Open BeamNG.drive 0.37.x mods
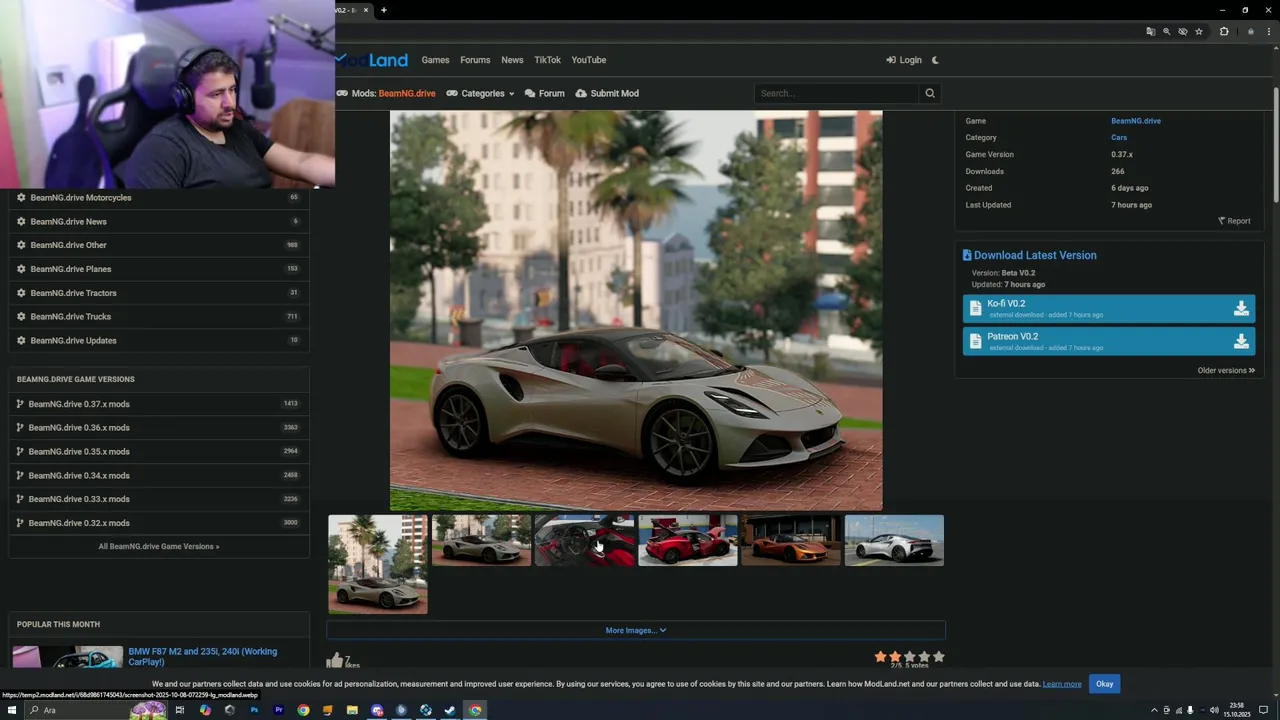The height and width of the screenshot is (720, 1280). coord(79,404)
